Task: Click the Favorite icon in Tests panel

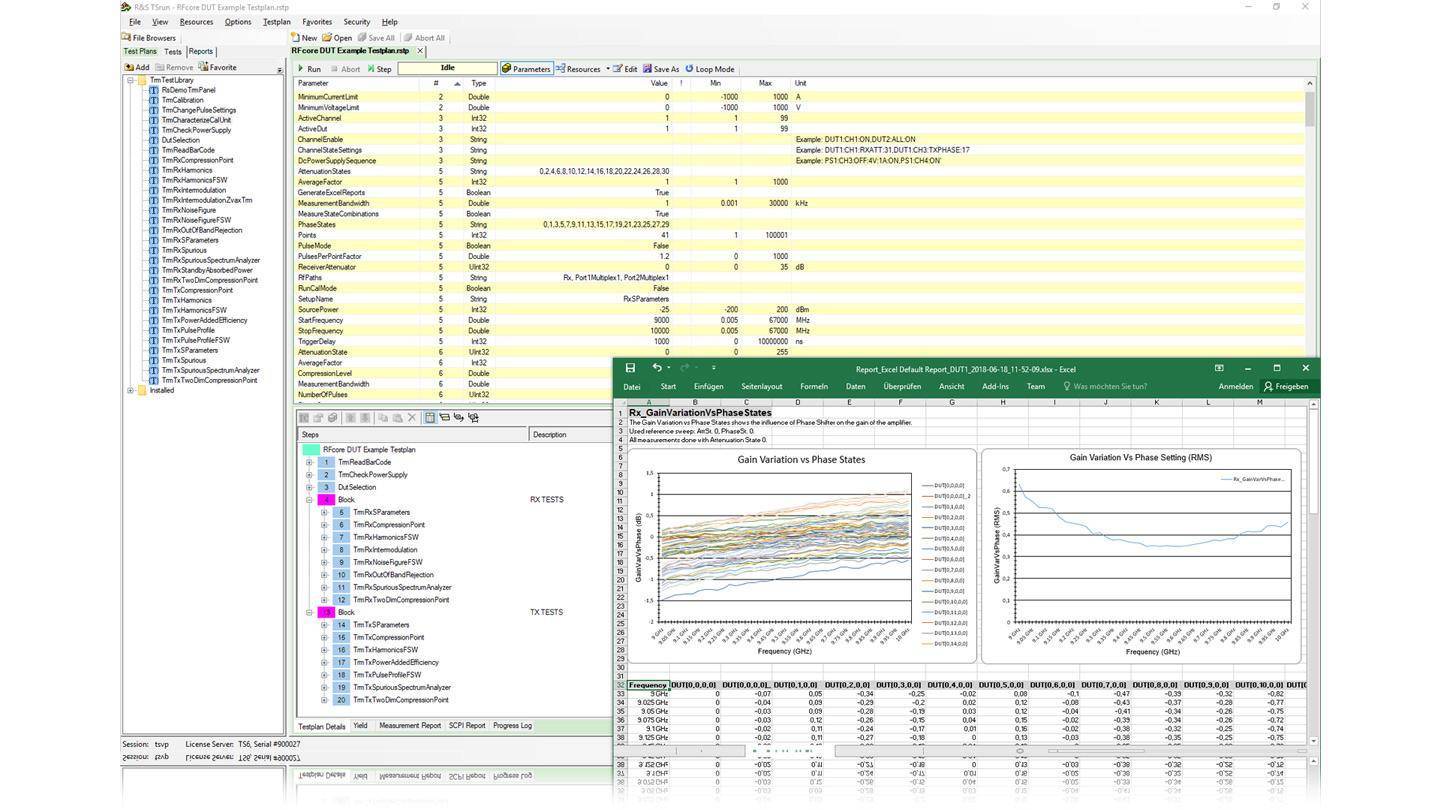Action: 203,67
